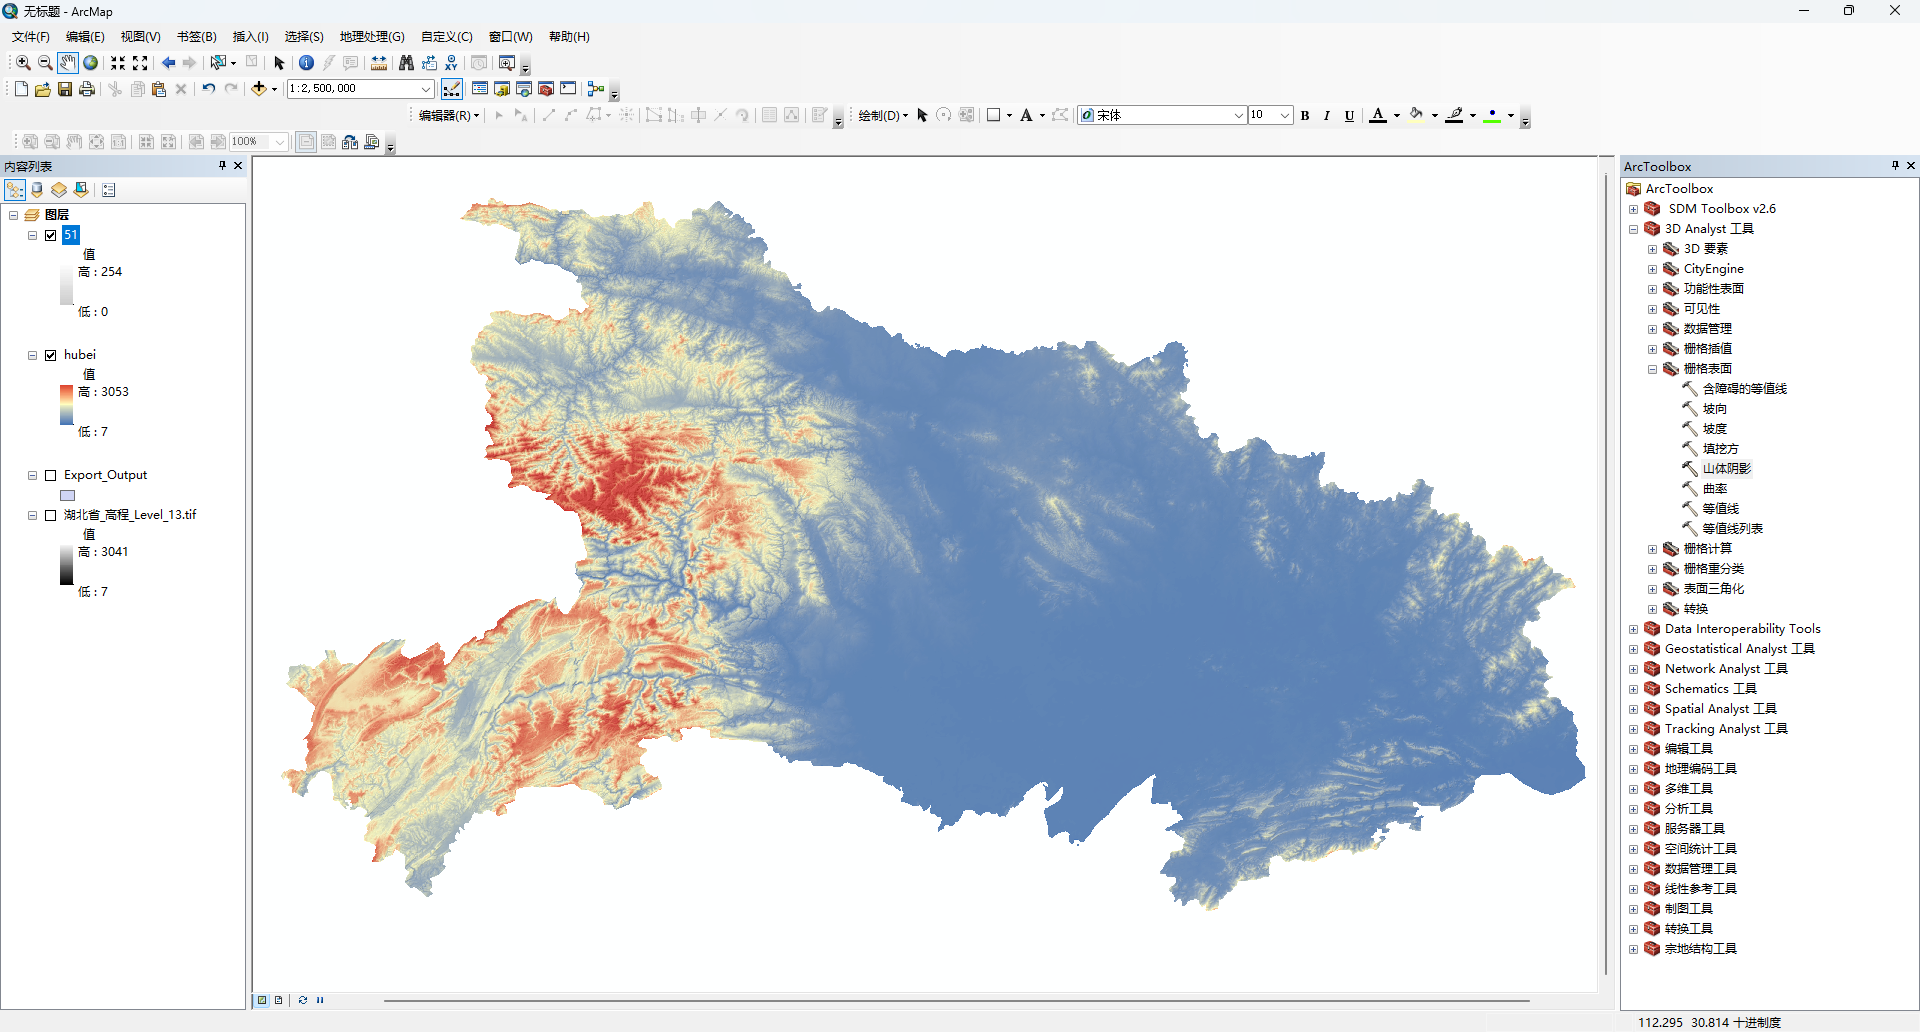Screen dimensions: 1920x1032
Task: Click the Full Extent globe icon
Action: (90, 63)
